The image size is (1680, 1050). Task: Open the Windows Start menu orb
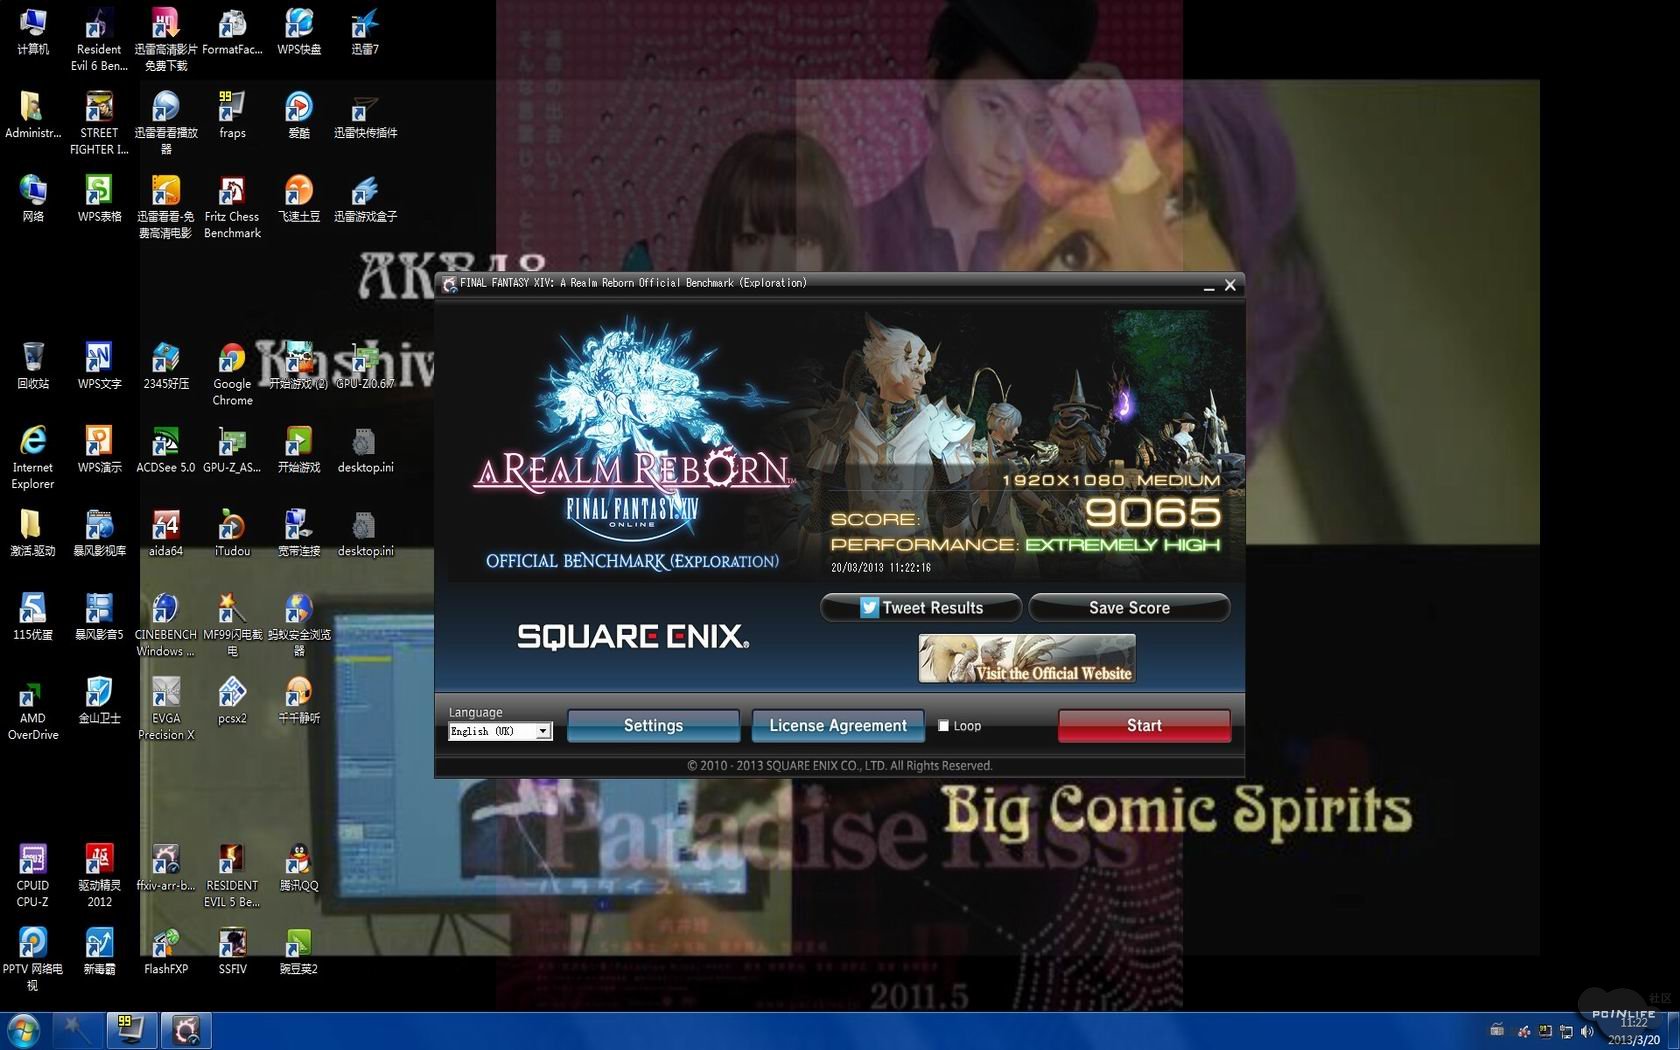coord(23,1031)
